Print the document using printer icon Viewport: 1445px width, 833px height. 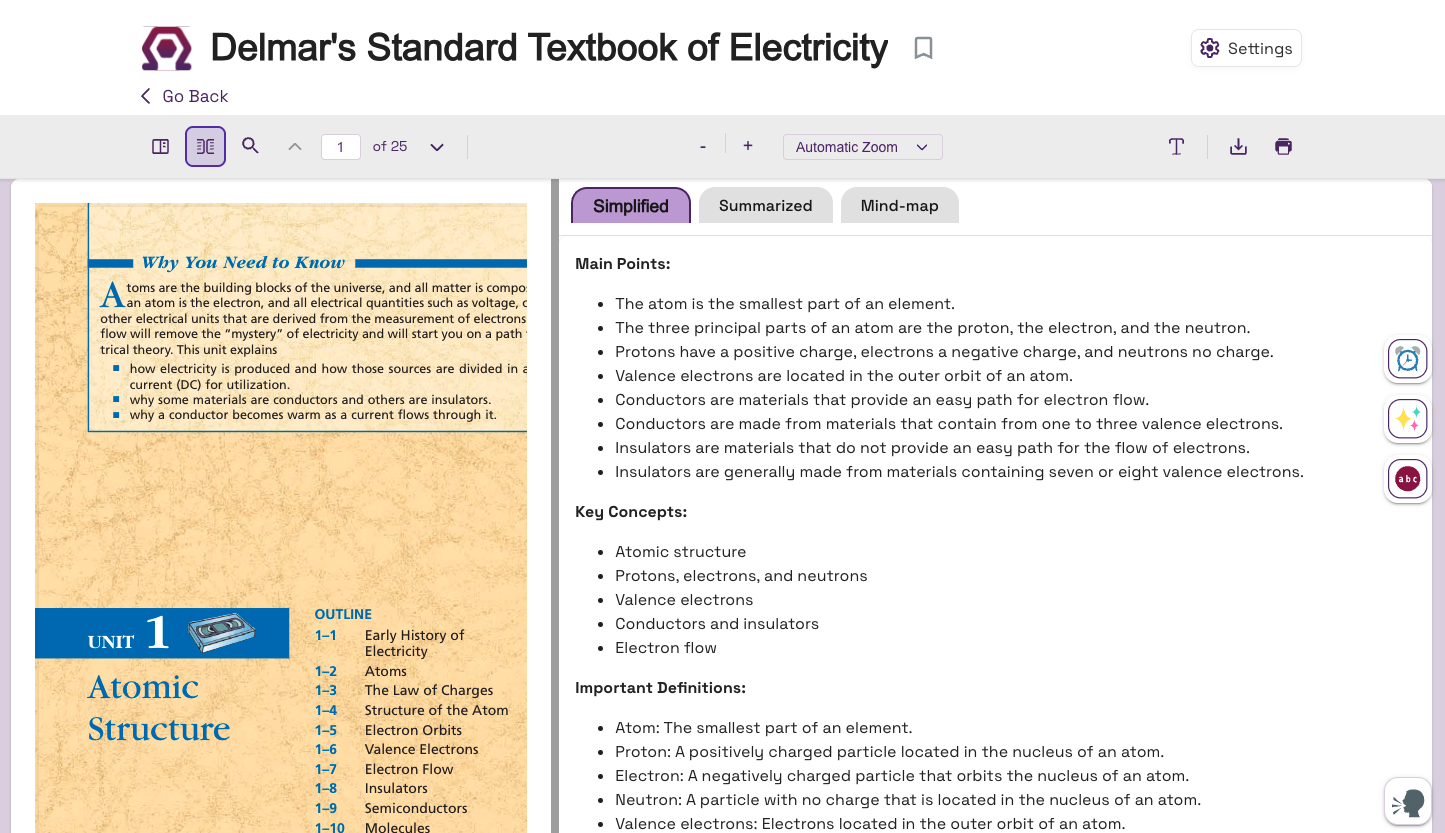tap(1283, 147)
